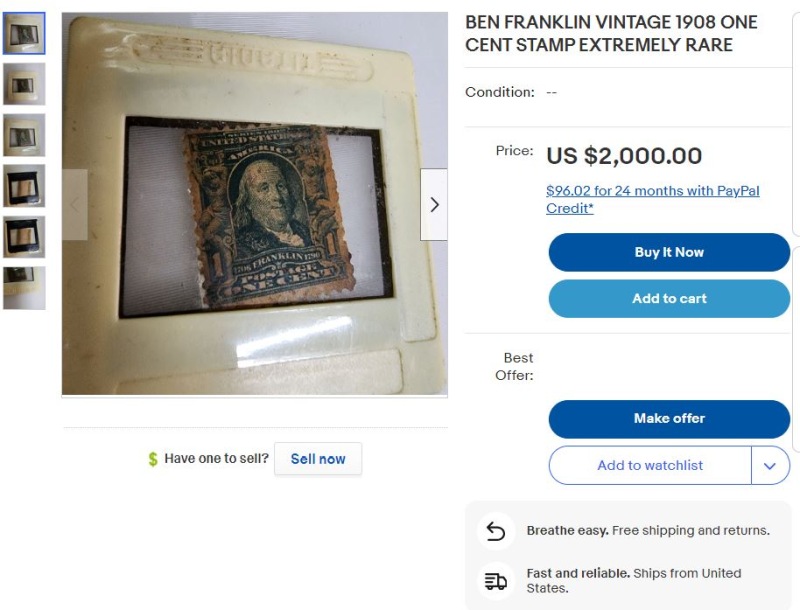Select the fifth stamp thumbnail
The image size is (800, 610).
24,237
